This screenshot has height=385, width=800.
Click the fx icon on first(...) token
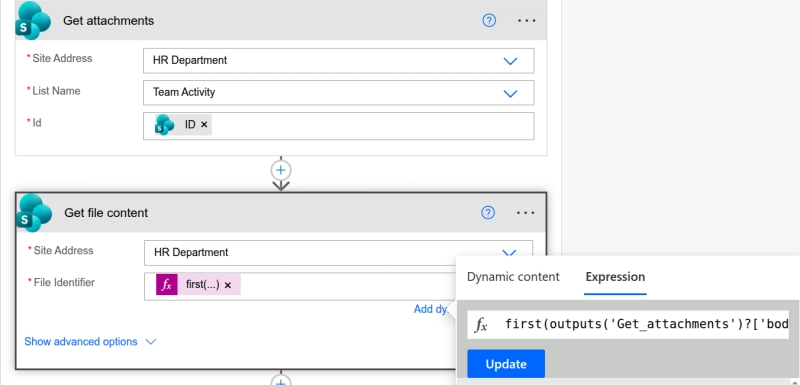[167, 285]
